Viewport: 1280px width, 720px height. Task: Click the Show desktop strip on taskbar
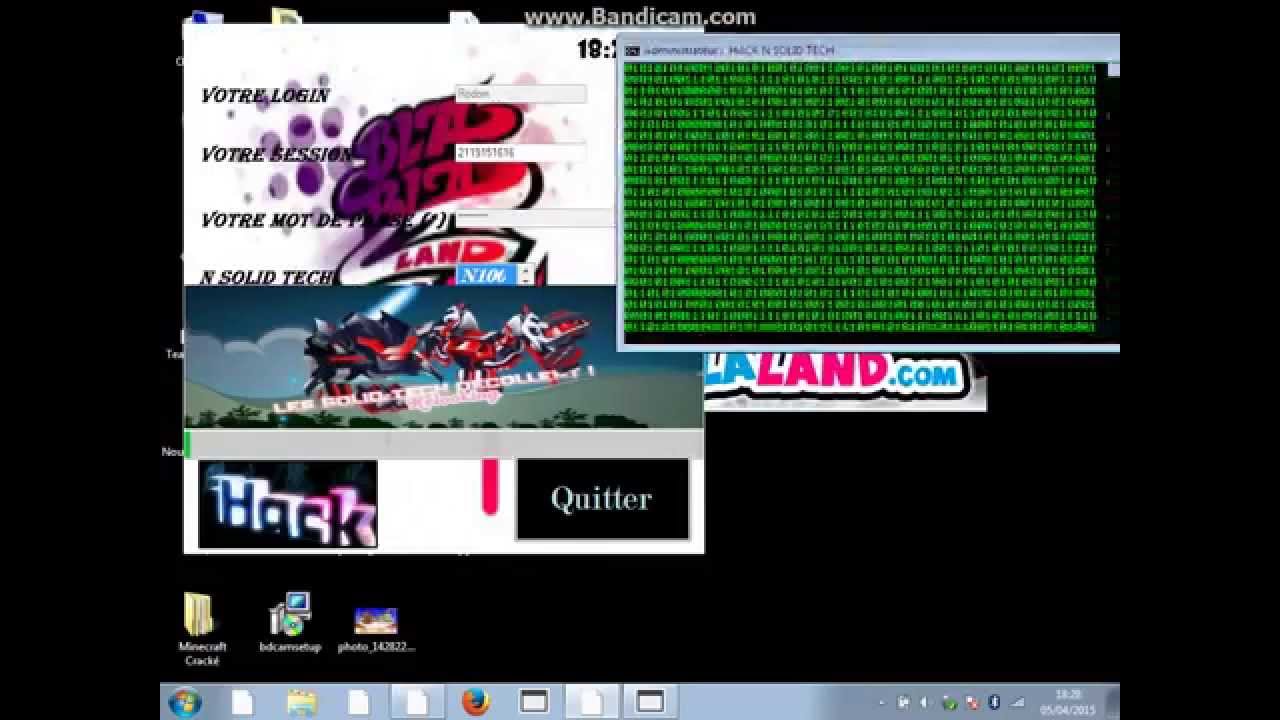[1114, 702]
